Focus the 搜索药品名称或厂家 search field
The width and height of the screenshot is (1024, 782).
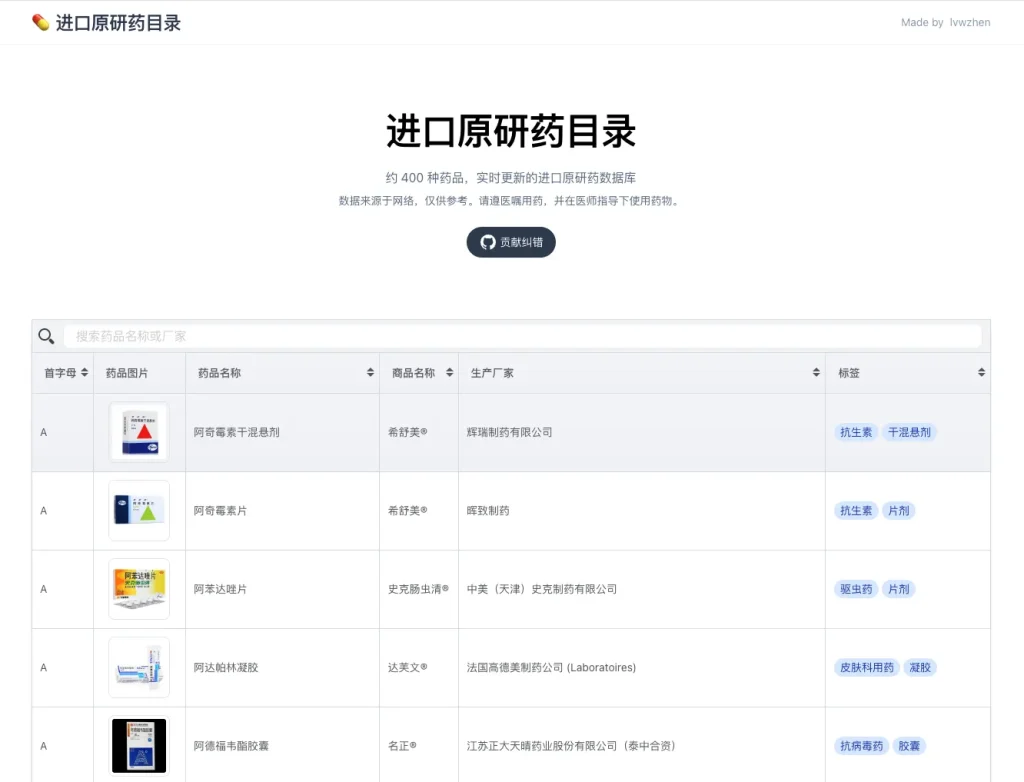522,336
